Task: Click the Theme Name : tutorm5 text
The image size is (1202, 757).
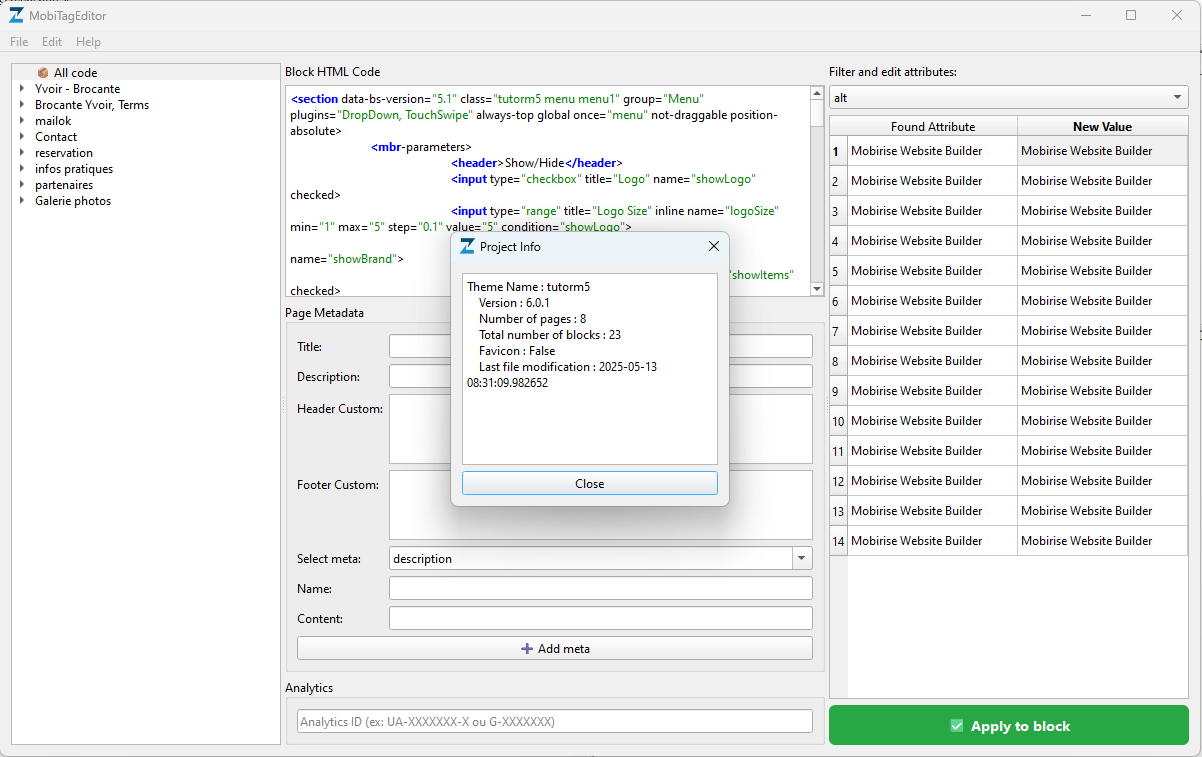Action: click(529, 287)
